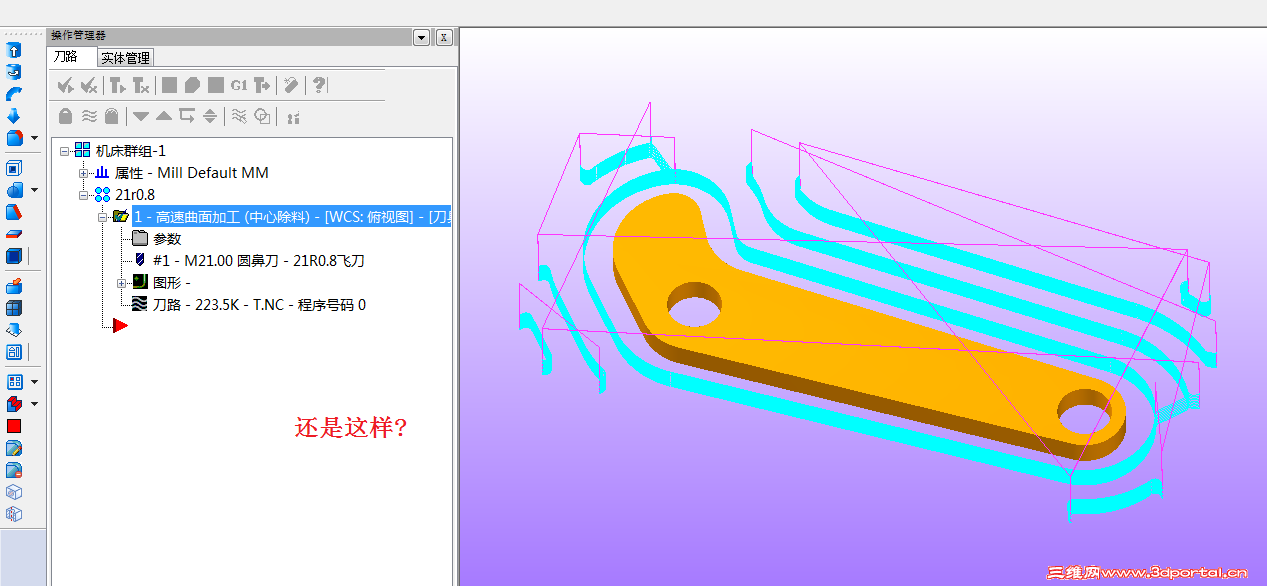Open dropdown arrow next to fillet icon
1267x586 pixels.
click(35, 138)
